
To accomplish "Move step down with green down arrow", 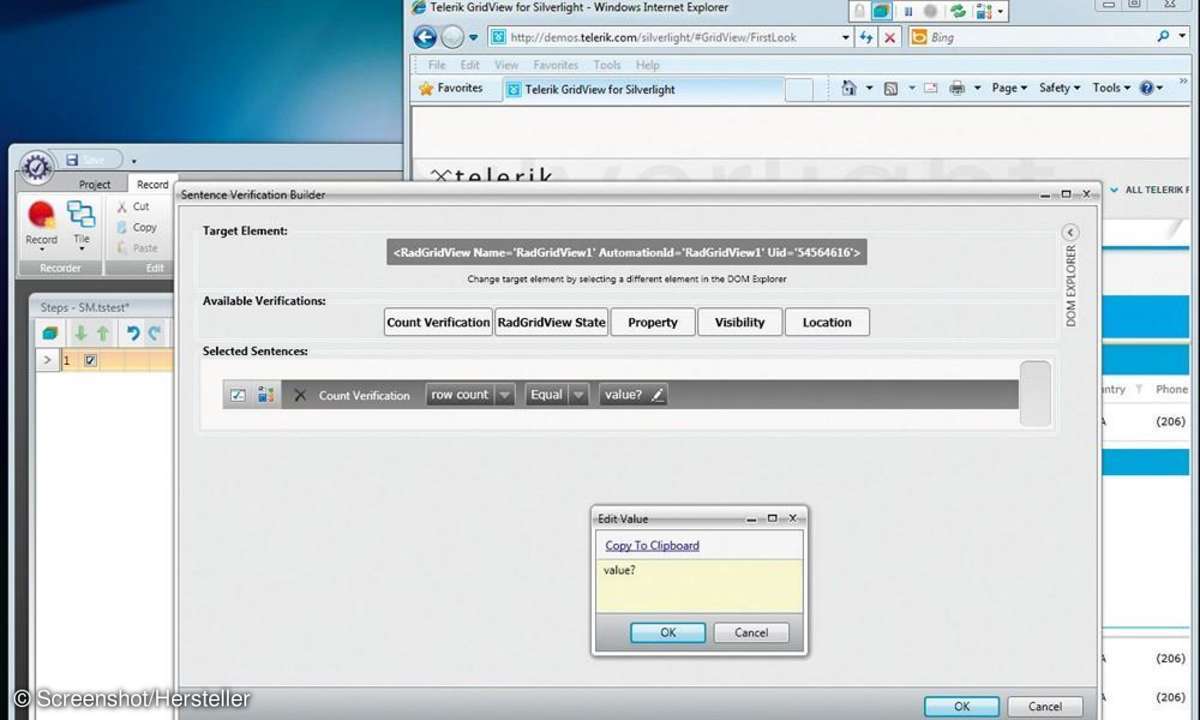I will tap(81, 333).
